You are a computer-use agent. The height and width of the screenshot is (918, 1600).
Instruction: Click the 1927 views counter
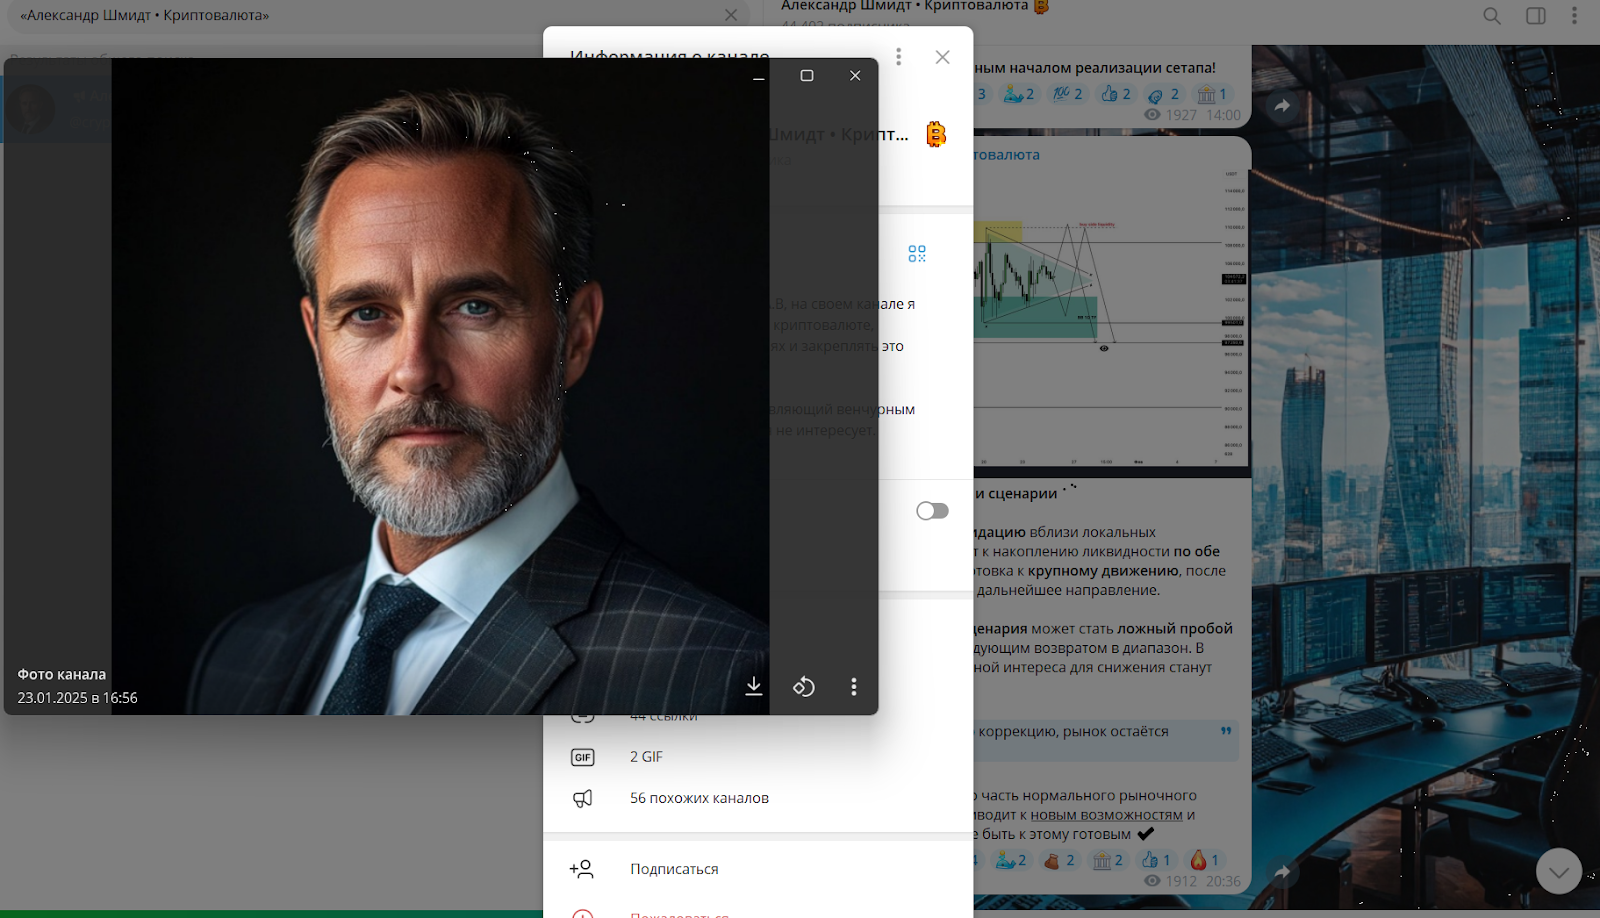(x=1170, y=115)
